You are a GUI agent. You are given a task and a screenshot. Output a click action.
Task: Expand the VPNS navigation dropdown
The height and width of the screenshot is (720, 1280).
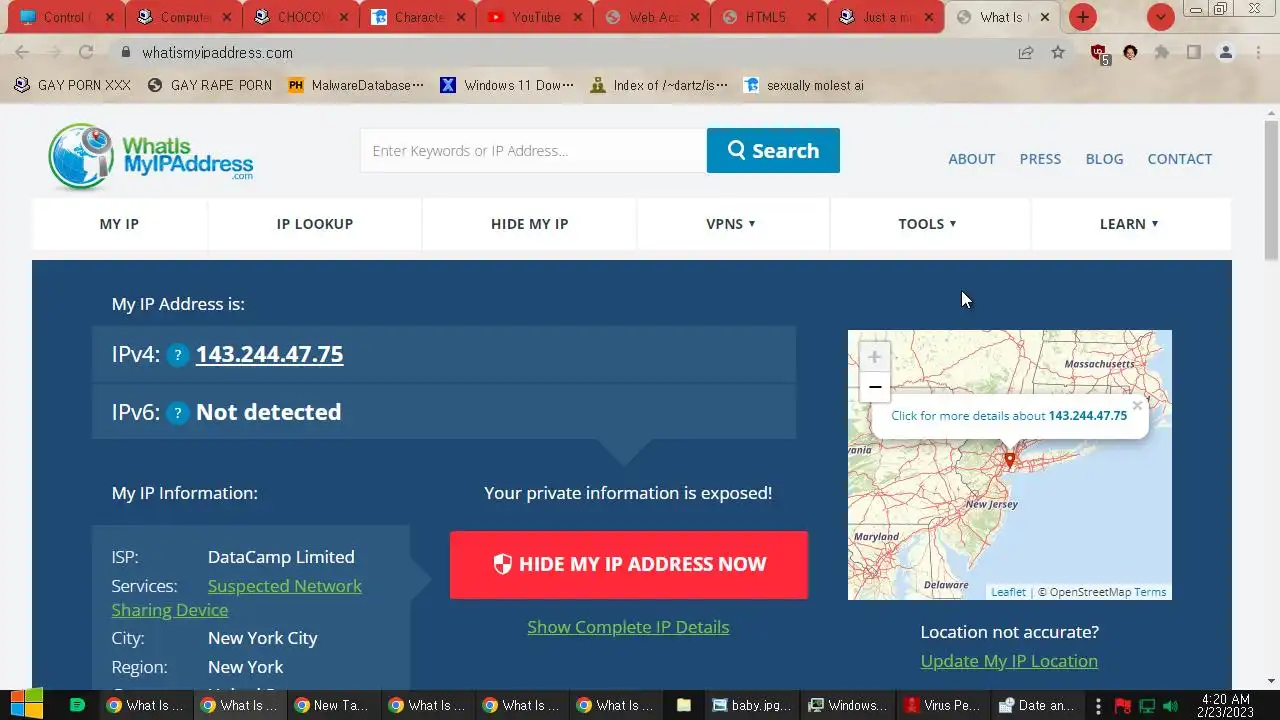[x=730, y=224]
